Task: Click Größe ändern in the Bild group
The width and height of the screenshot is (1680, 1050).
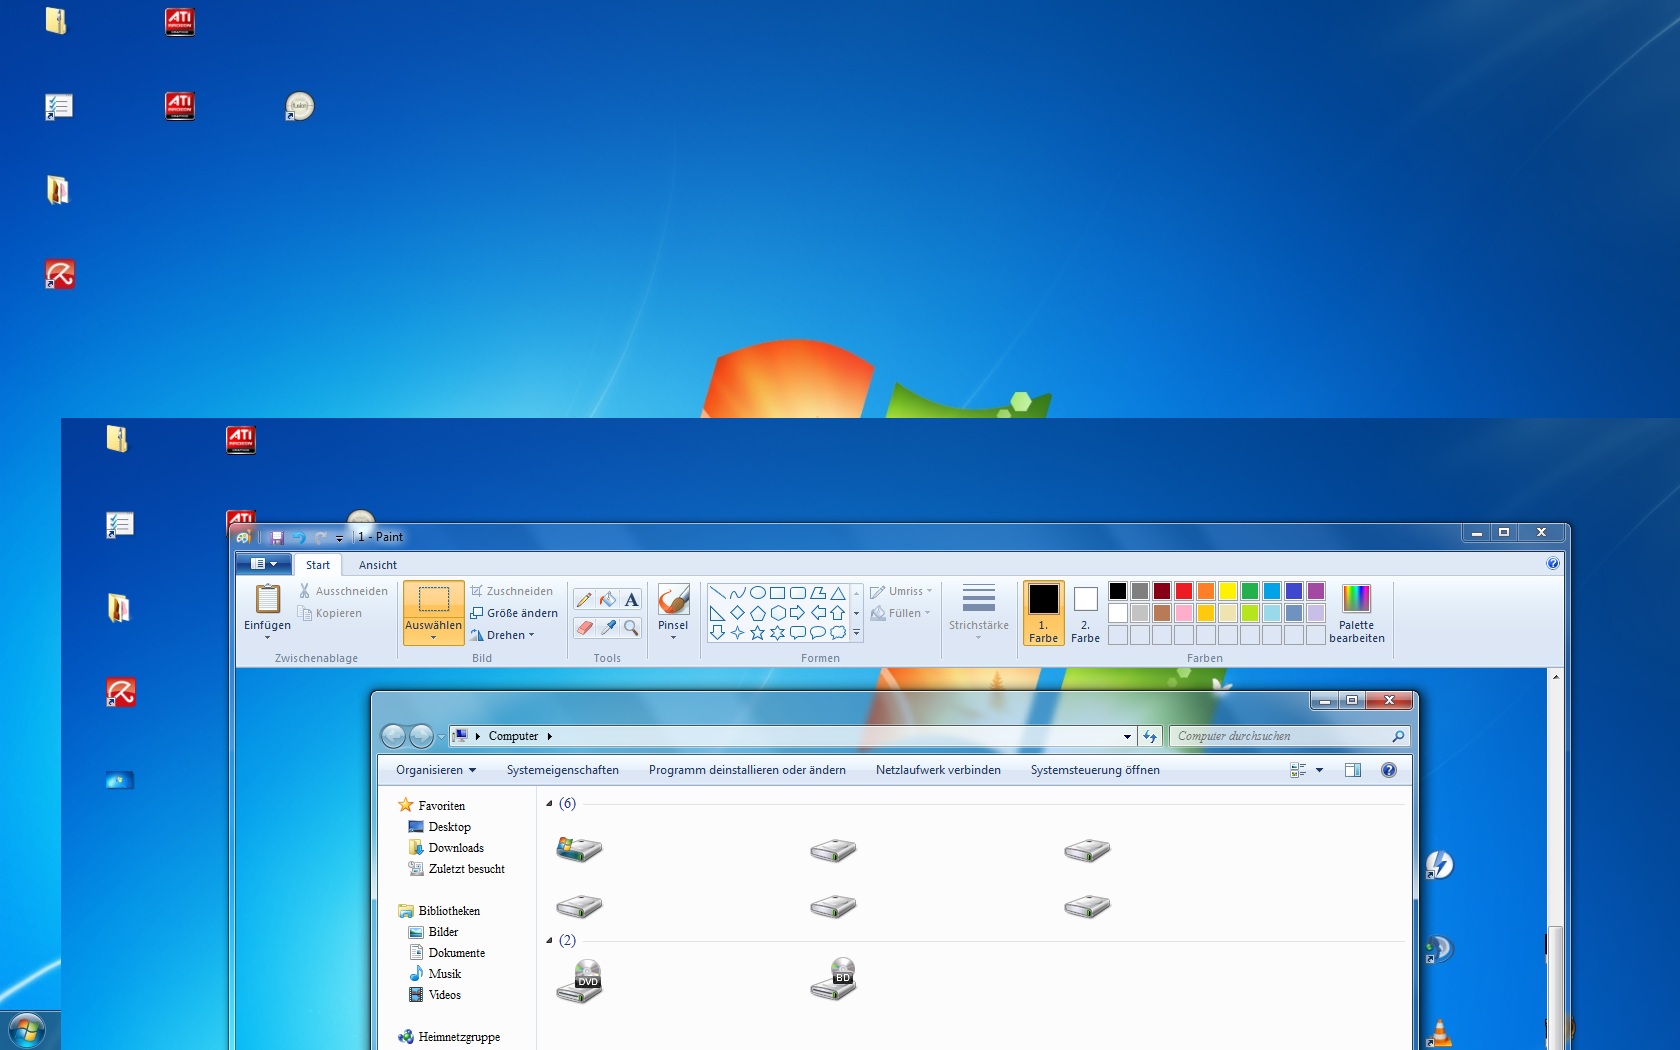Action: click(x=515, y=613)
